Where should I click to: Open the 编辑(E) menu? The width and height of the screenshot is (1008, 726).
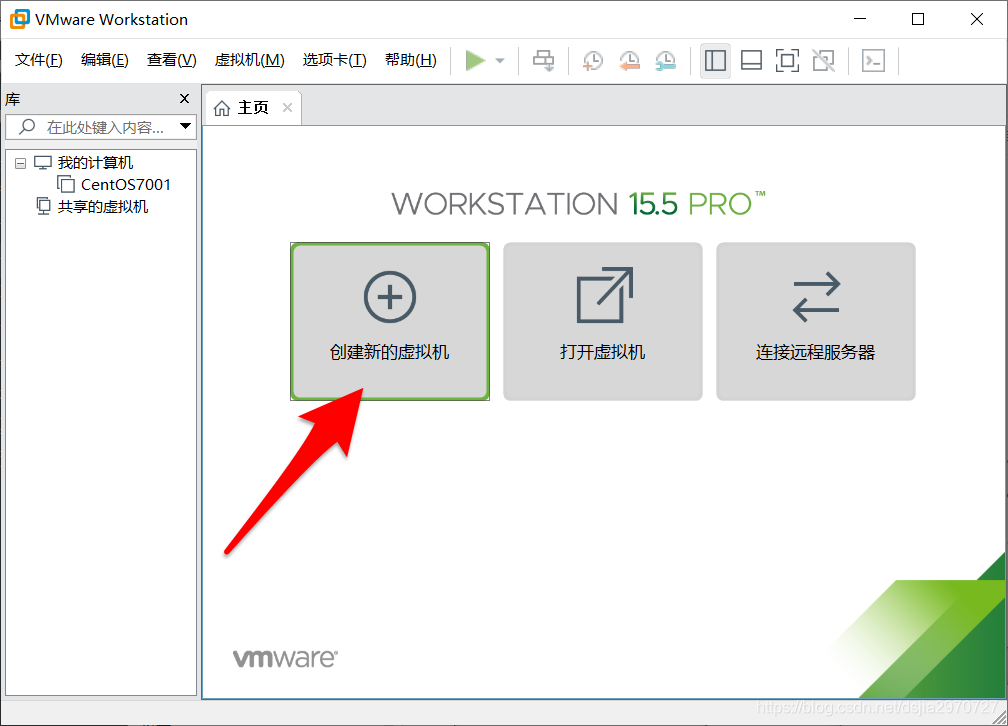point(105,60)
